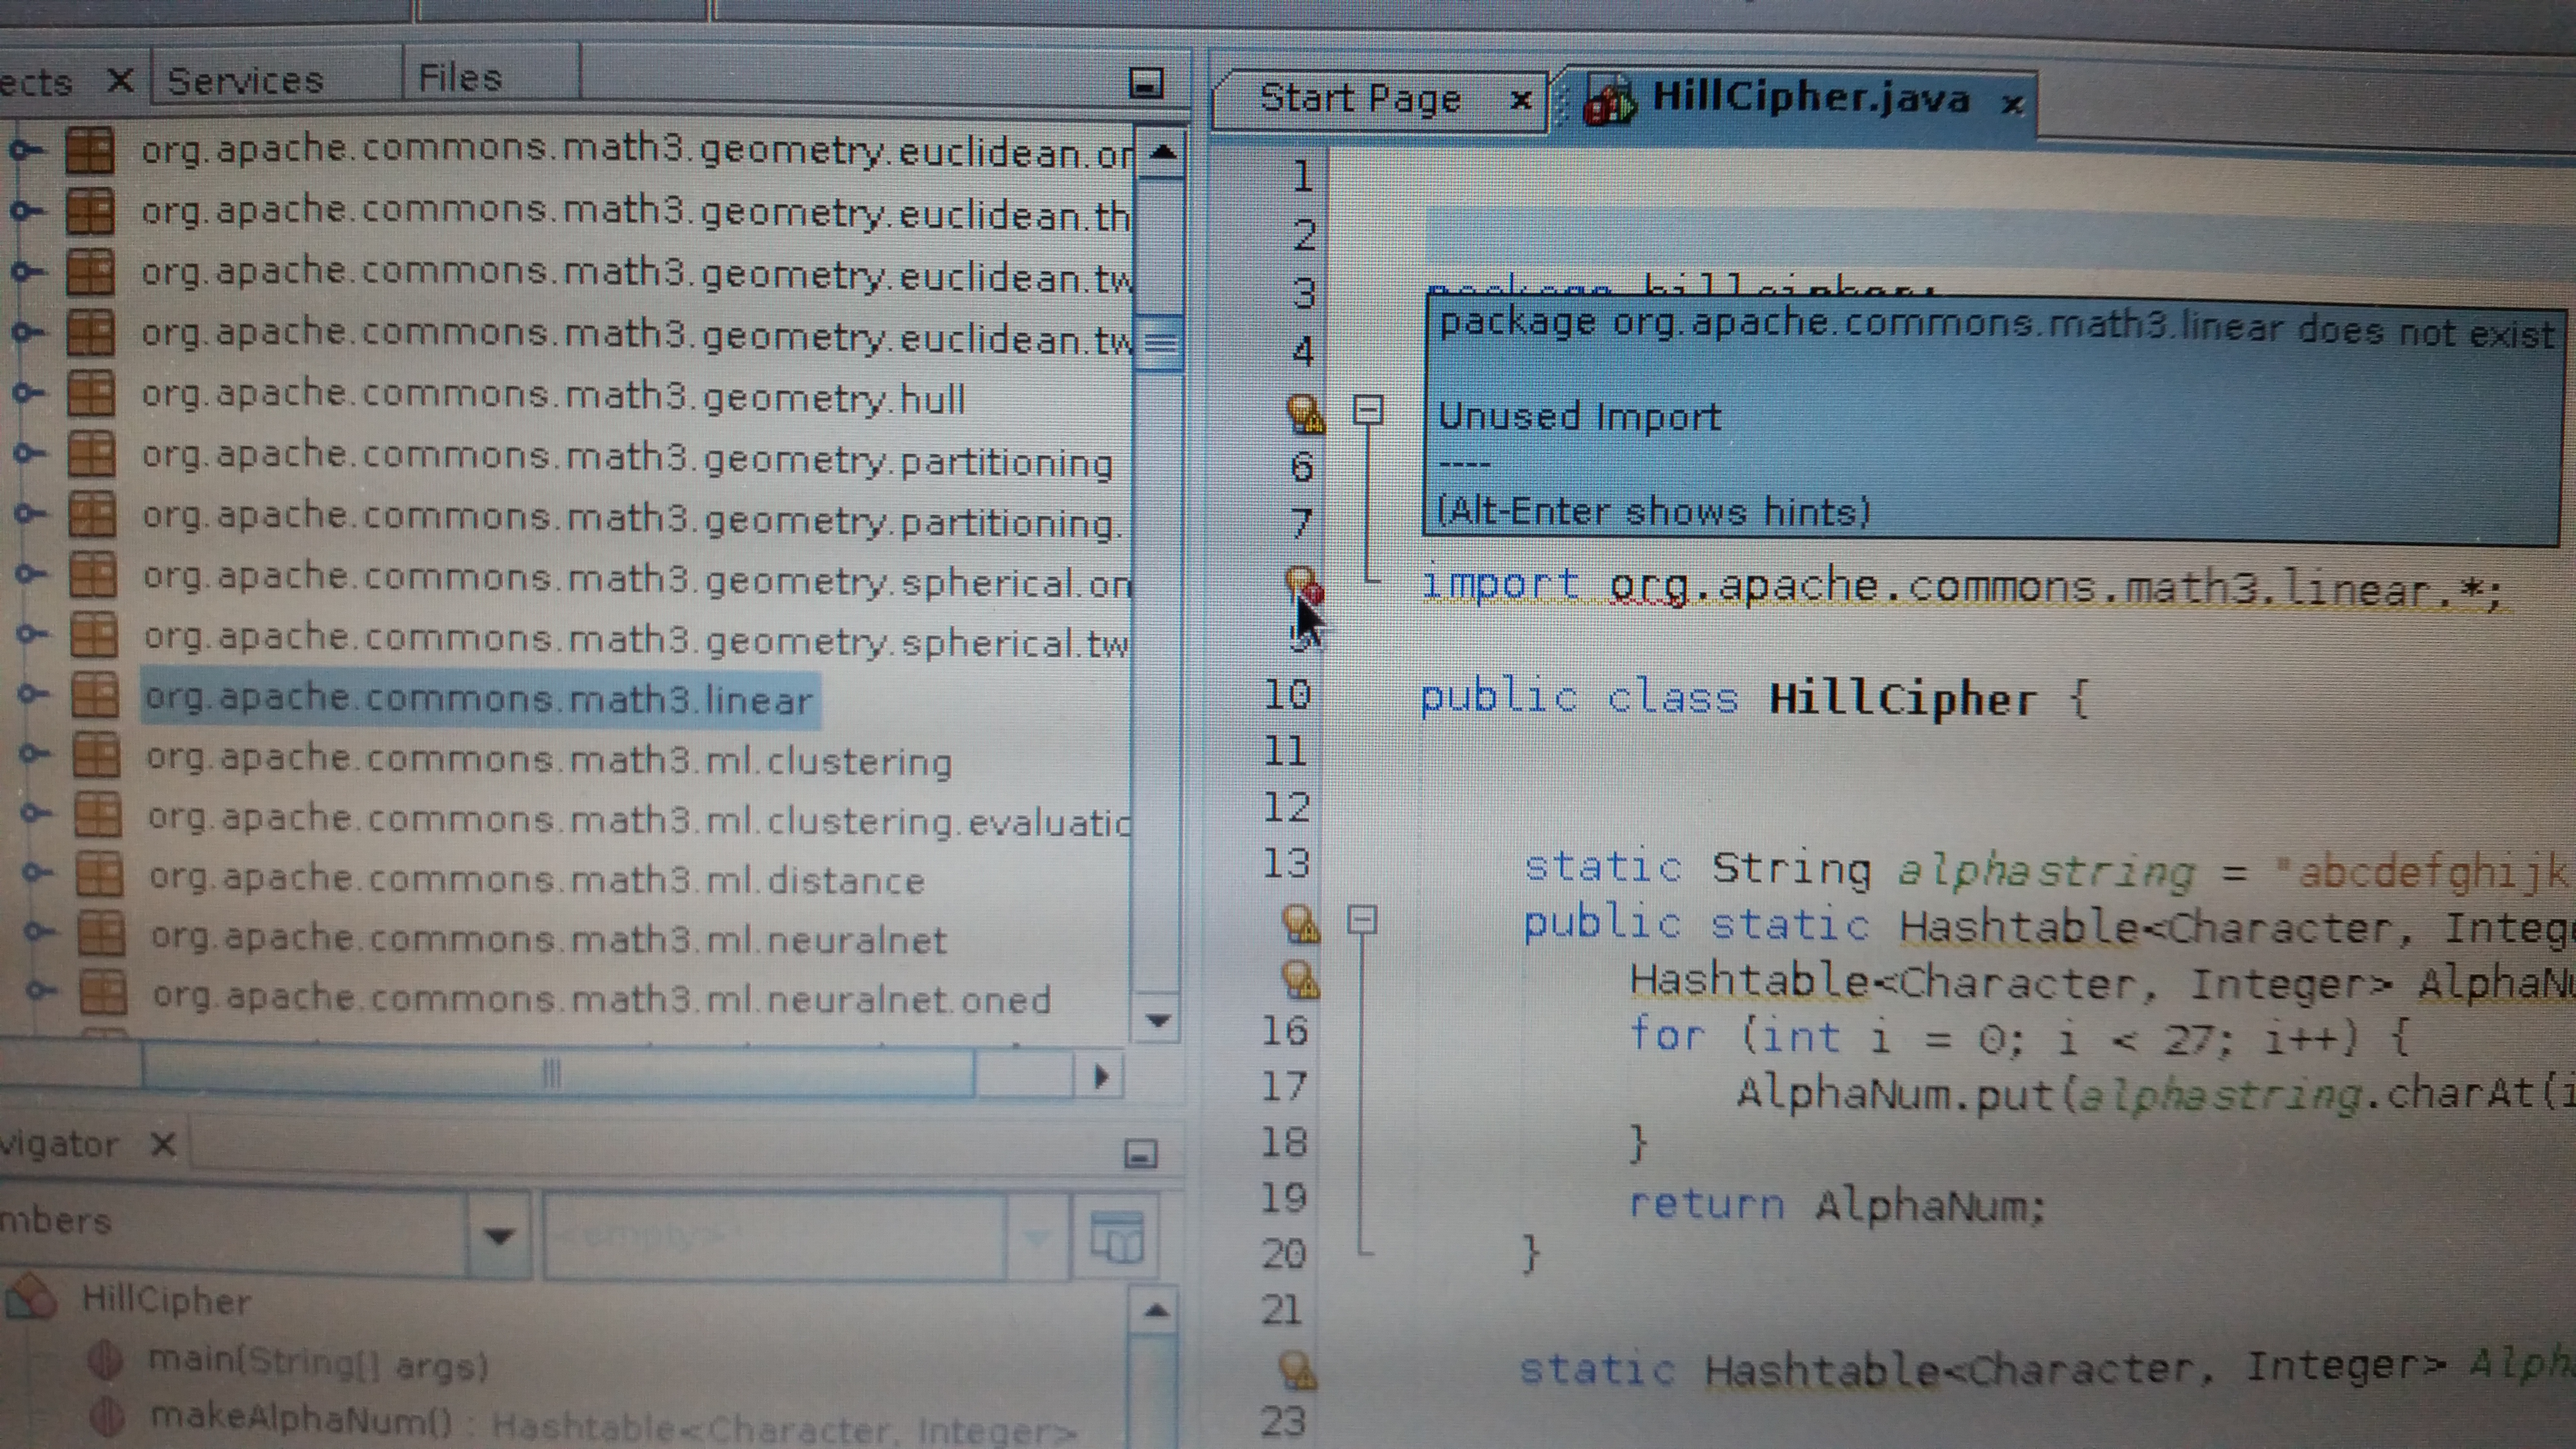Select org.apache.commons.math3.ml.clustering package
The height and width of the screenshot is (1449, 2576).
[x=549, y=760]
